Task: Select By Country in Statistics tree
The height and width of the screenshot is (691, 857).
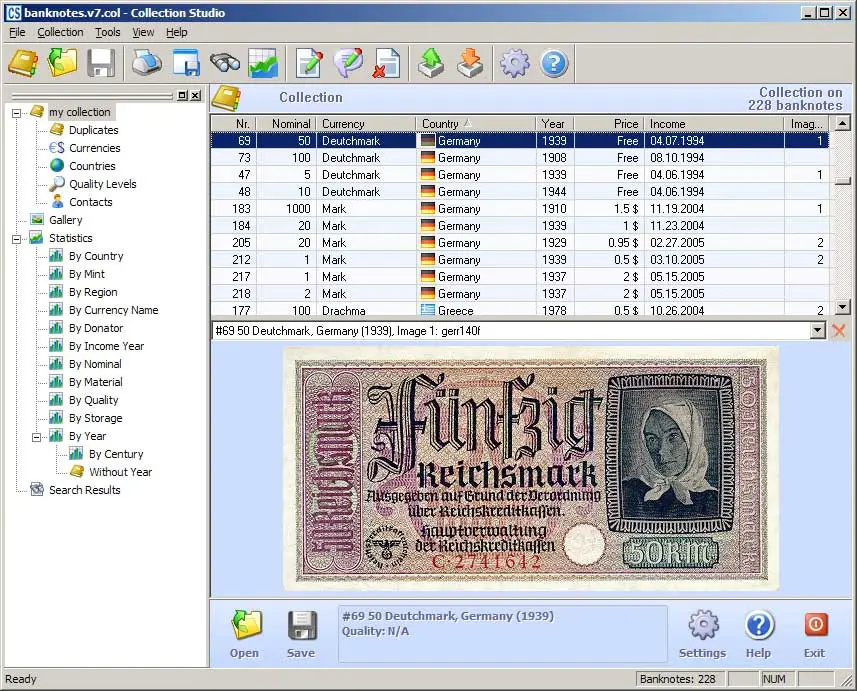Action: (96, 256)
